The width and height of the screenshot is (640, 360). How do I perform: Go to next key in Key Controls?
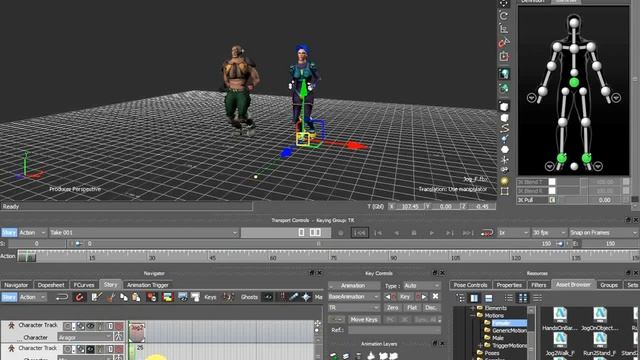(424, 297)
